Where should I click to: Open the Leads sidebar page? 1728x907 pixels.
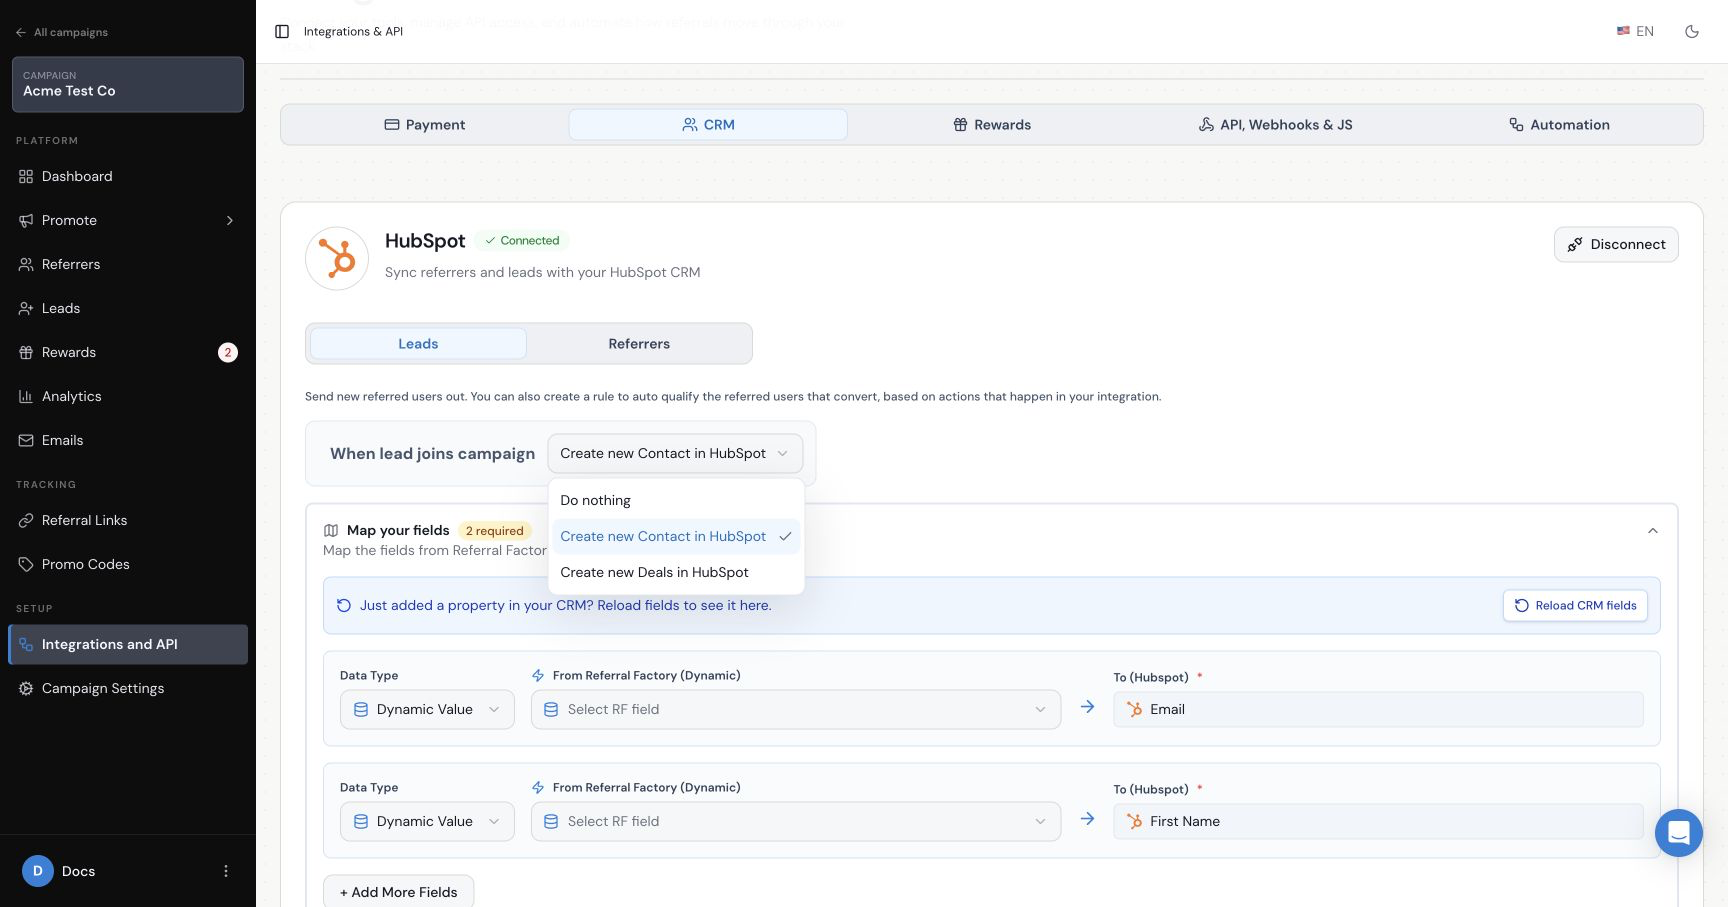pos(128,308)
